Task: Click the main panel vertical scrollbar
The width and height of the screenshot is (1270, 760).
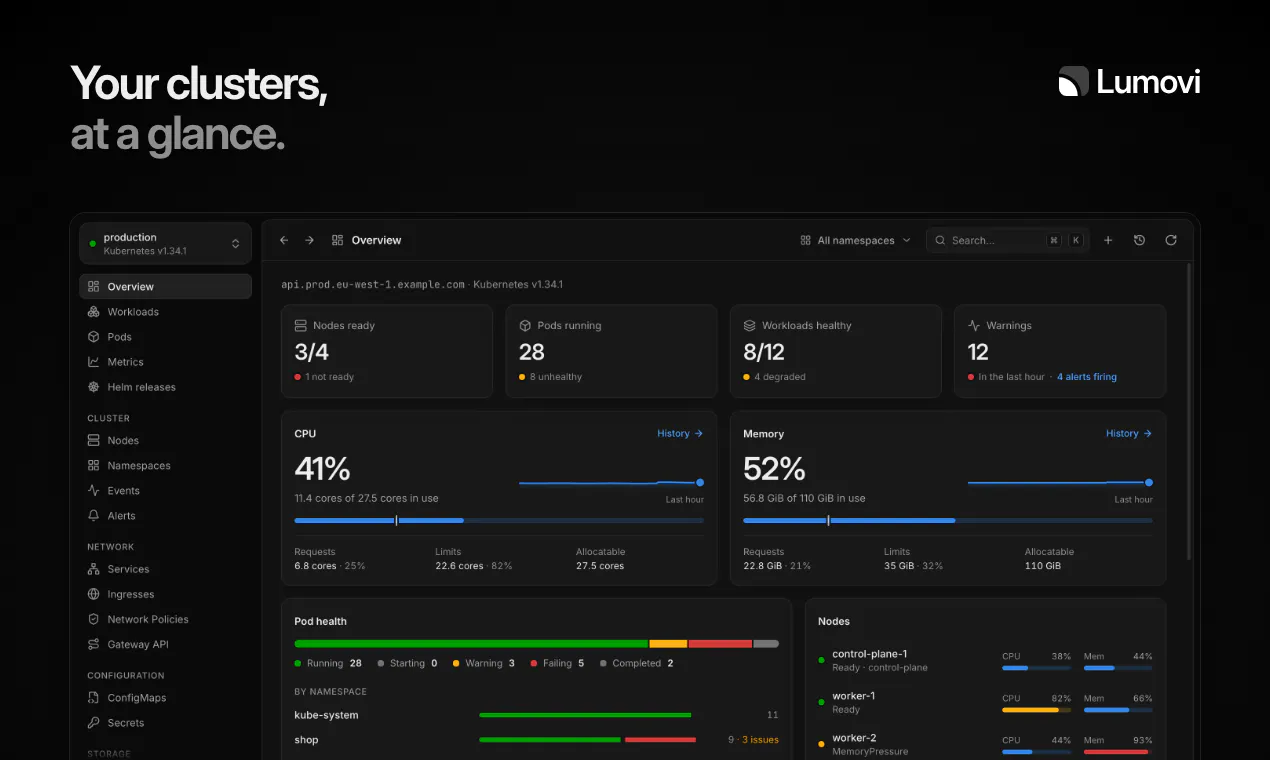Action: point(1189,410)
